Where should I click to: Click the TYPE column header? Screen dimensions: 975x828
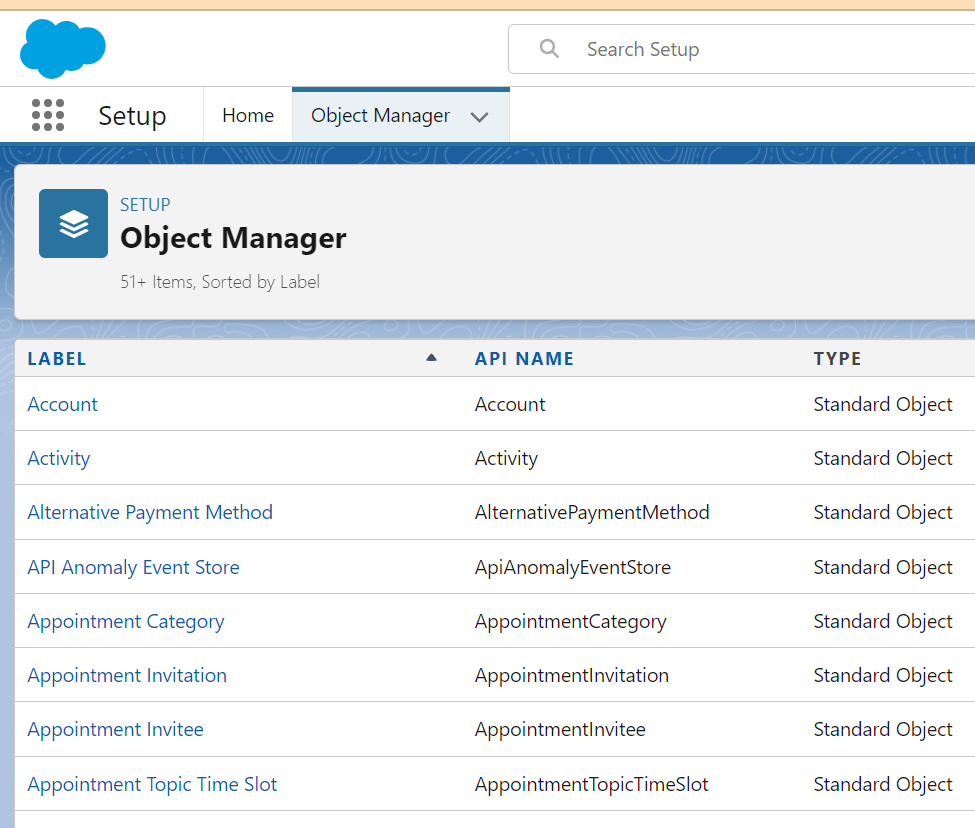(x=838, y=359)
